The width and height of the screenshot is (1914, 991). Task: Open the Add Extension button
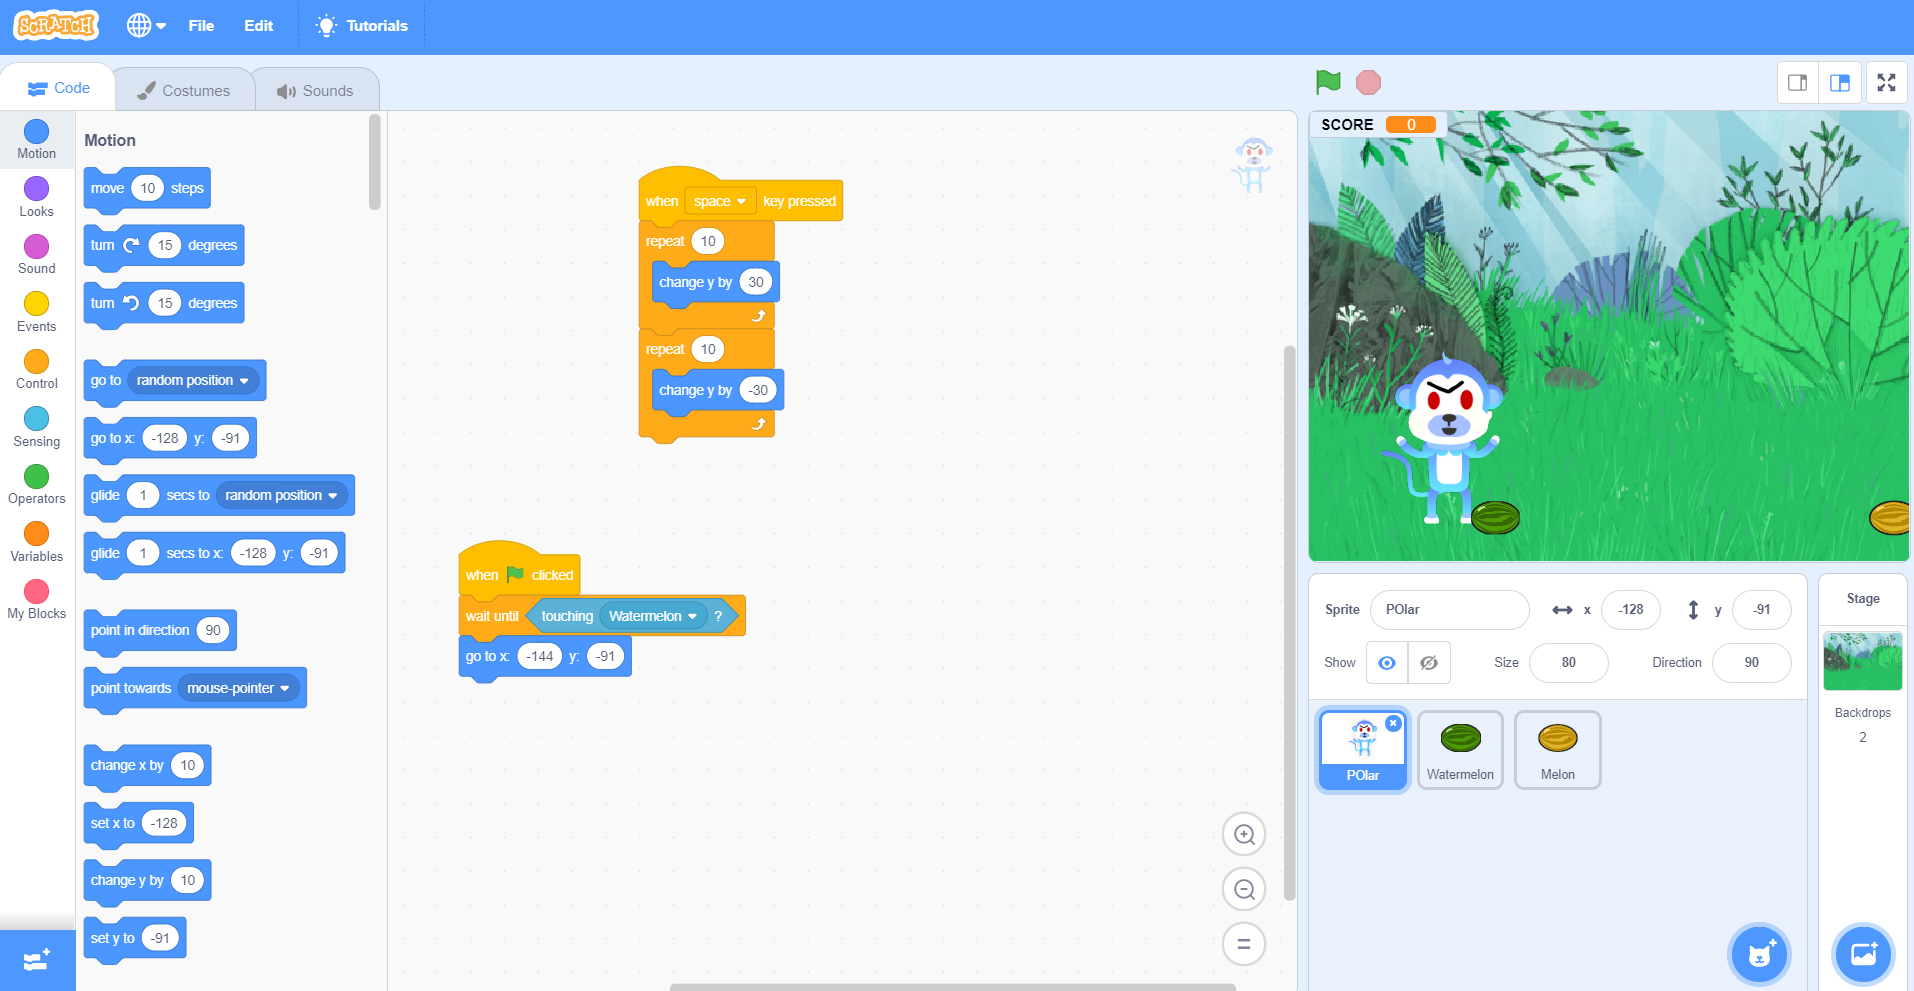coord(37,960)
